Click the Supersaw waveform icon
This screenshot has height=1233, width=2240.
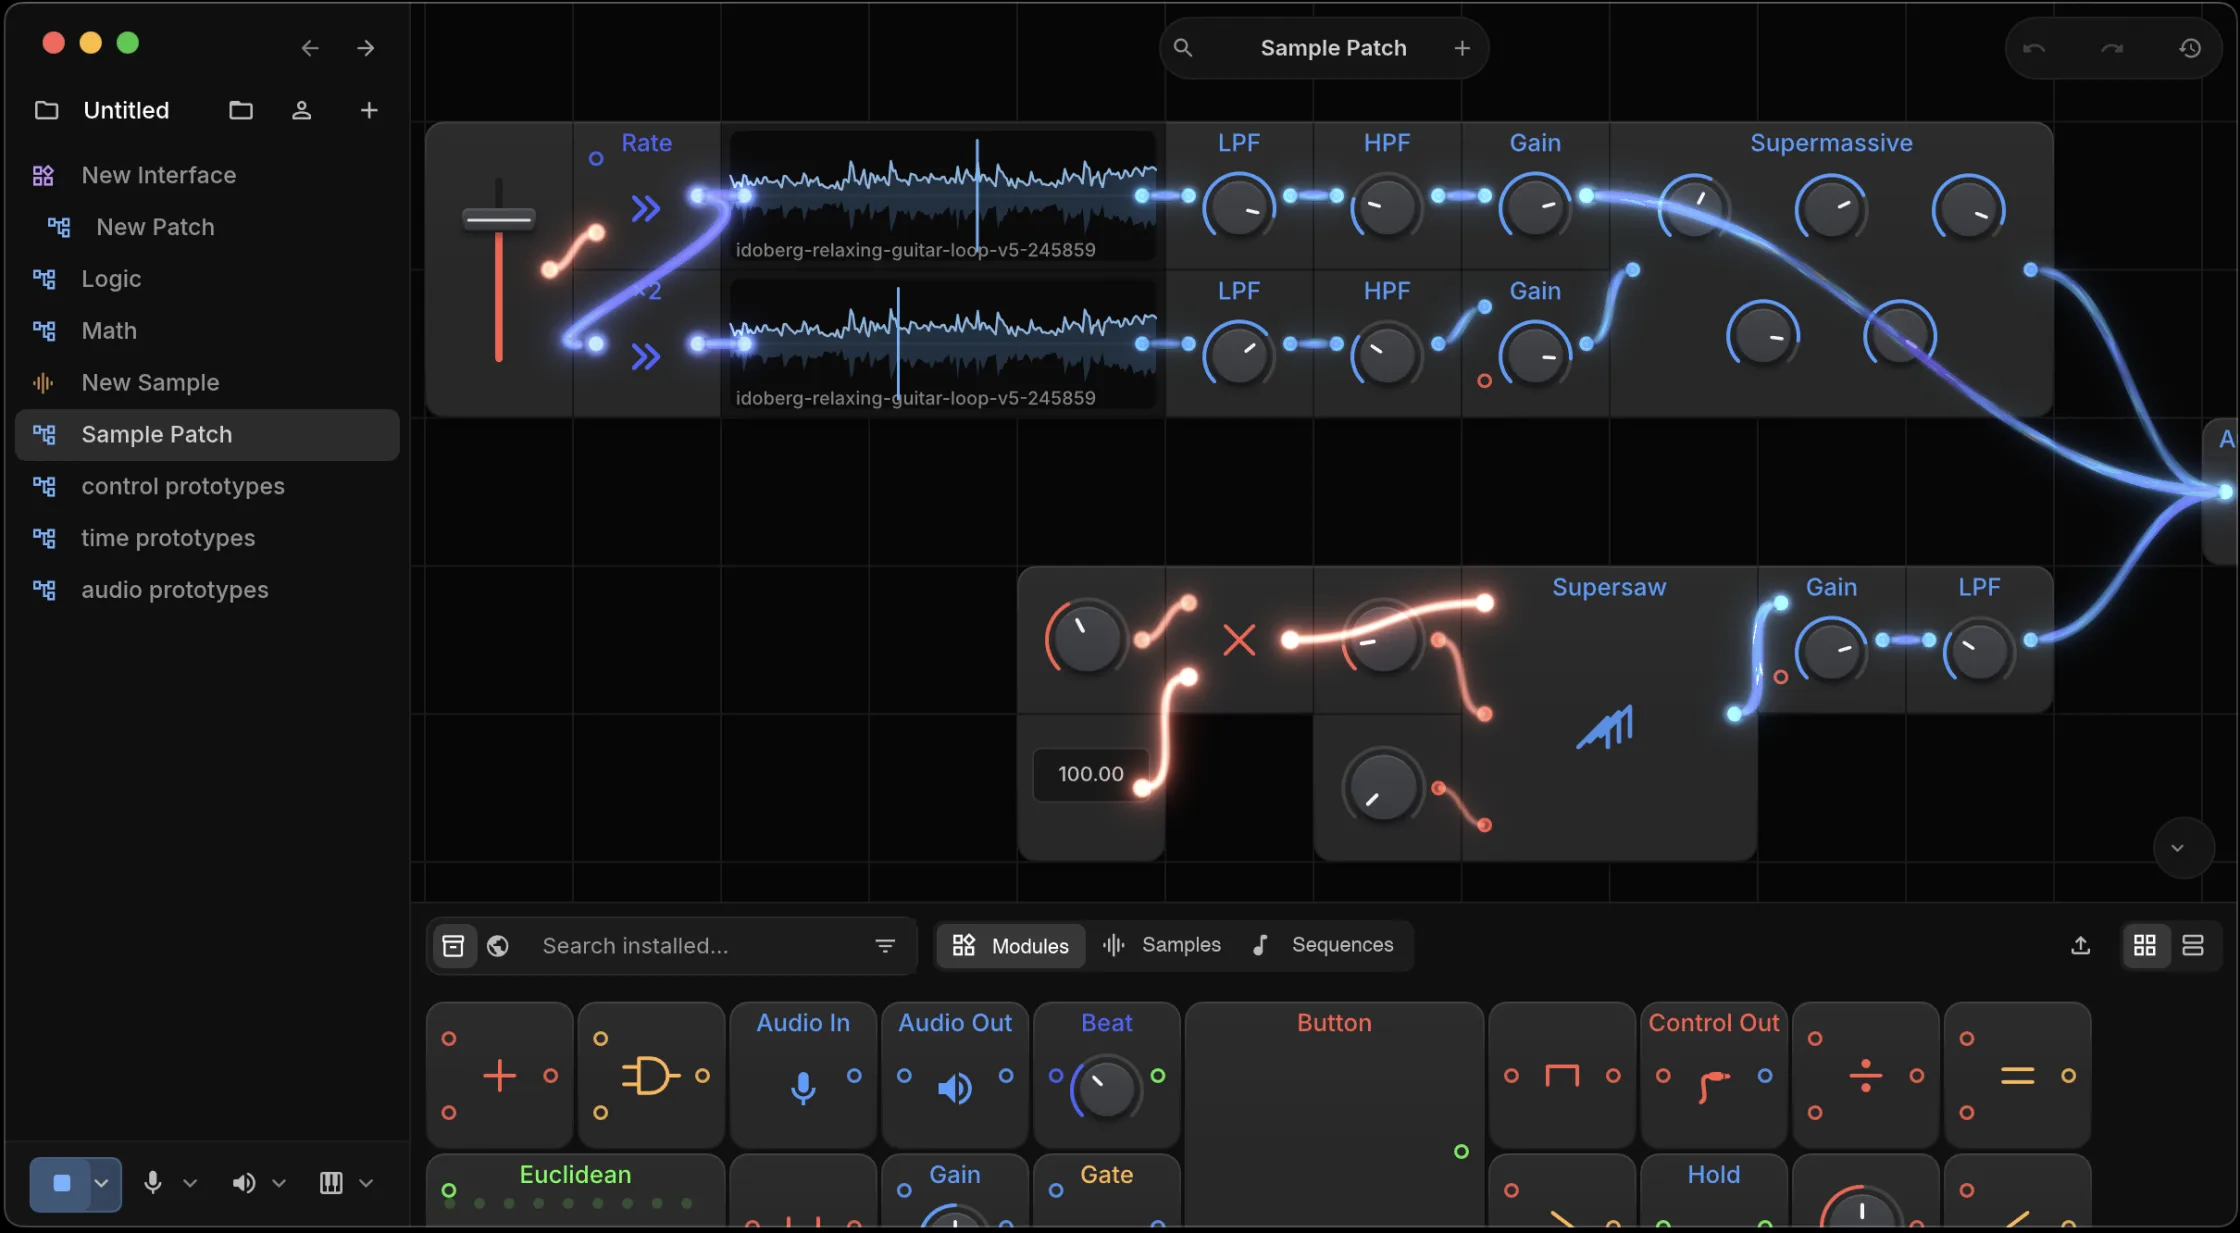click(x=1606, y=727)
